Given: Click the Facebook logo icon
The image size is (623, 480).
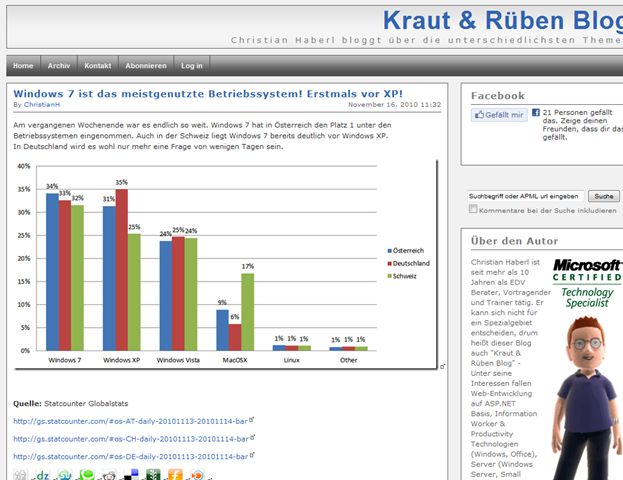Looking at the screenshot, I should click(x=536, y=112).
